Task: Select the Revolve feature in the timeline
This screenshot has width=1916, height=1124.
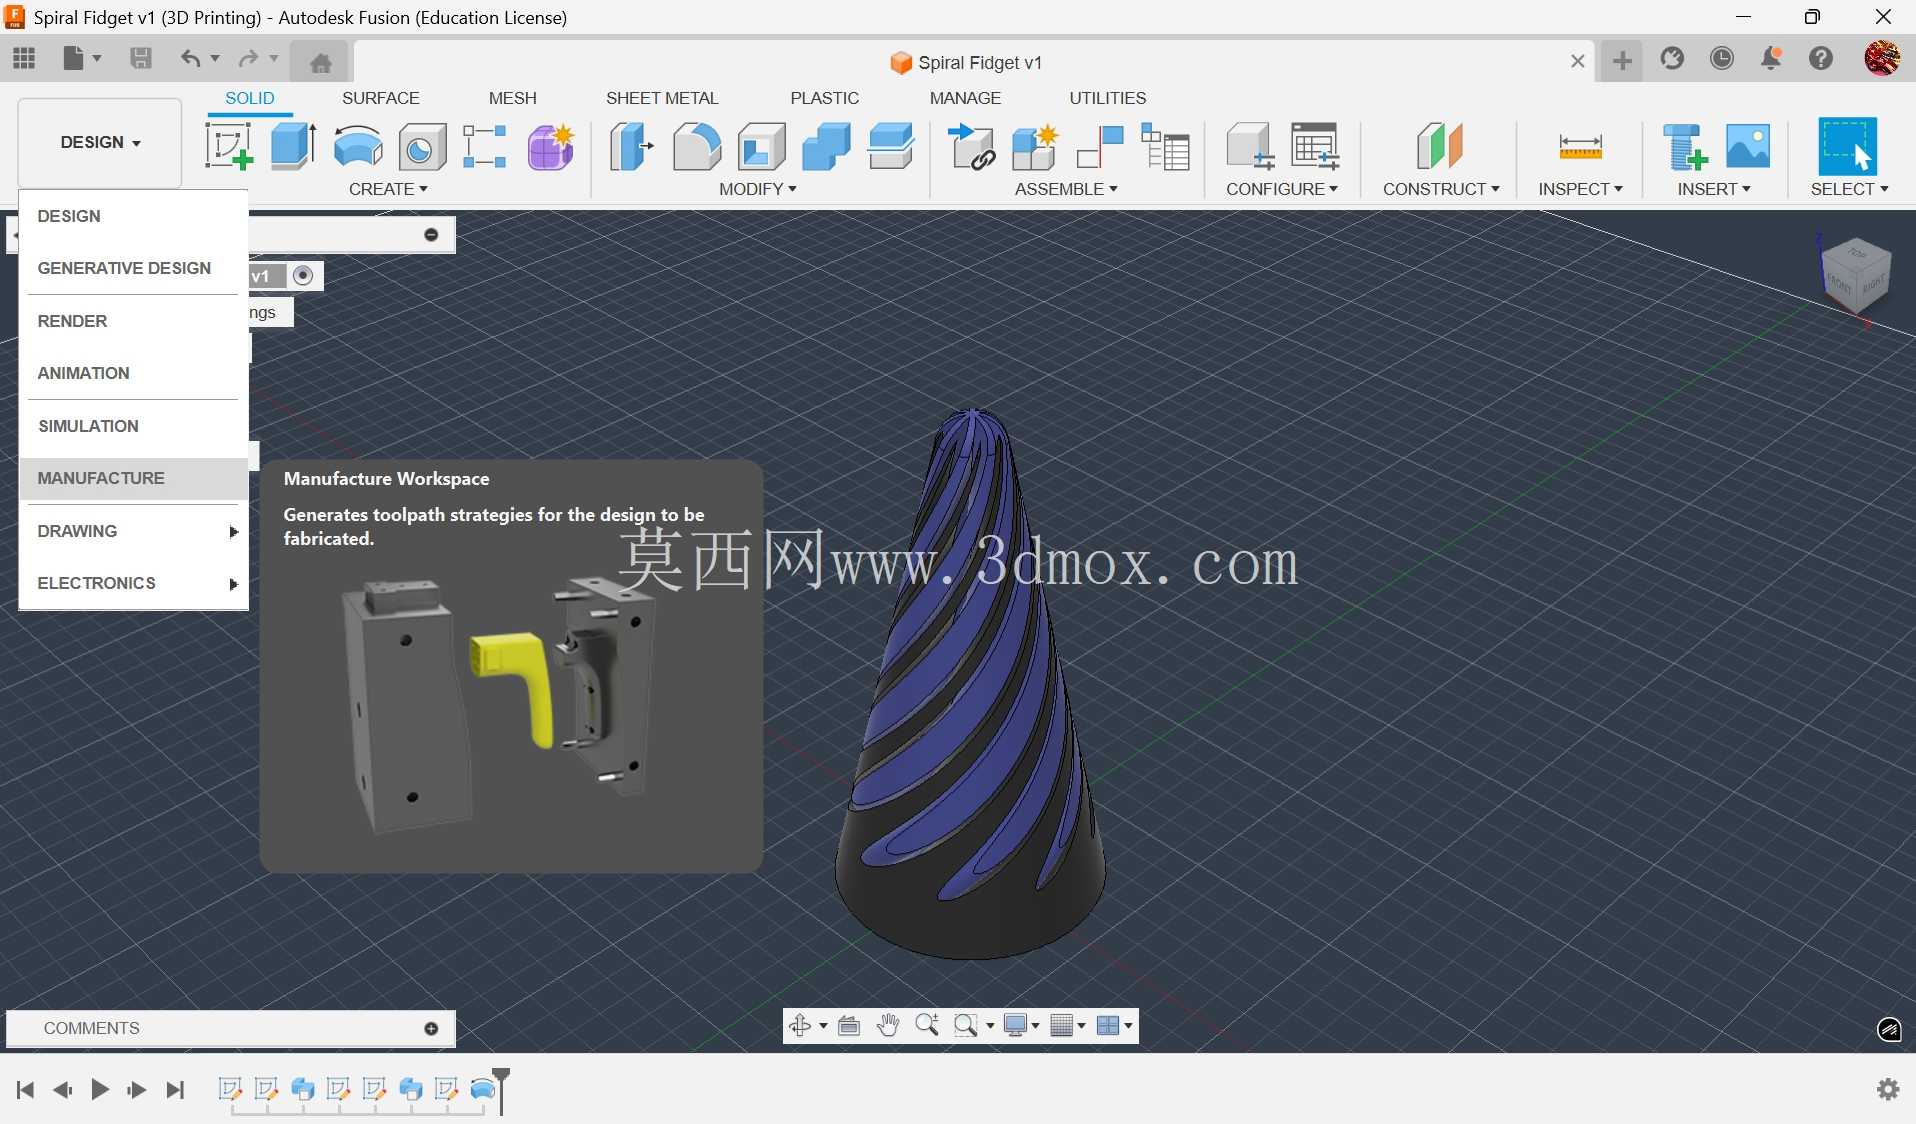Action: pos(483,1089)
